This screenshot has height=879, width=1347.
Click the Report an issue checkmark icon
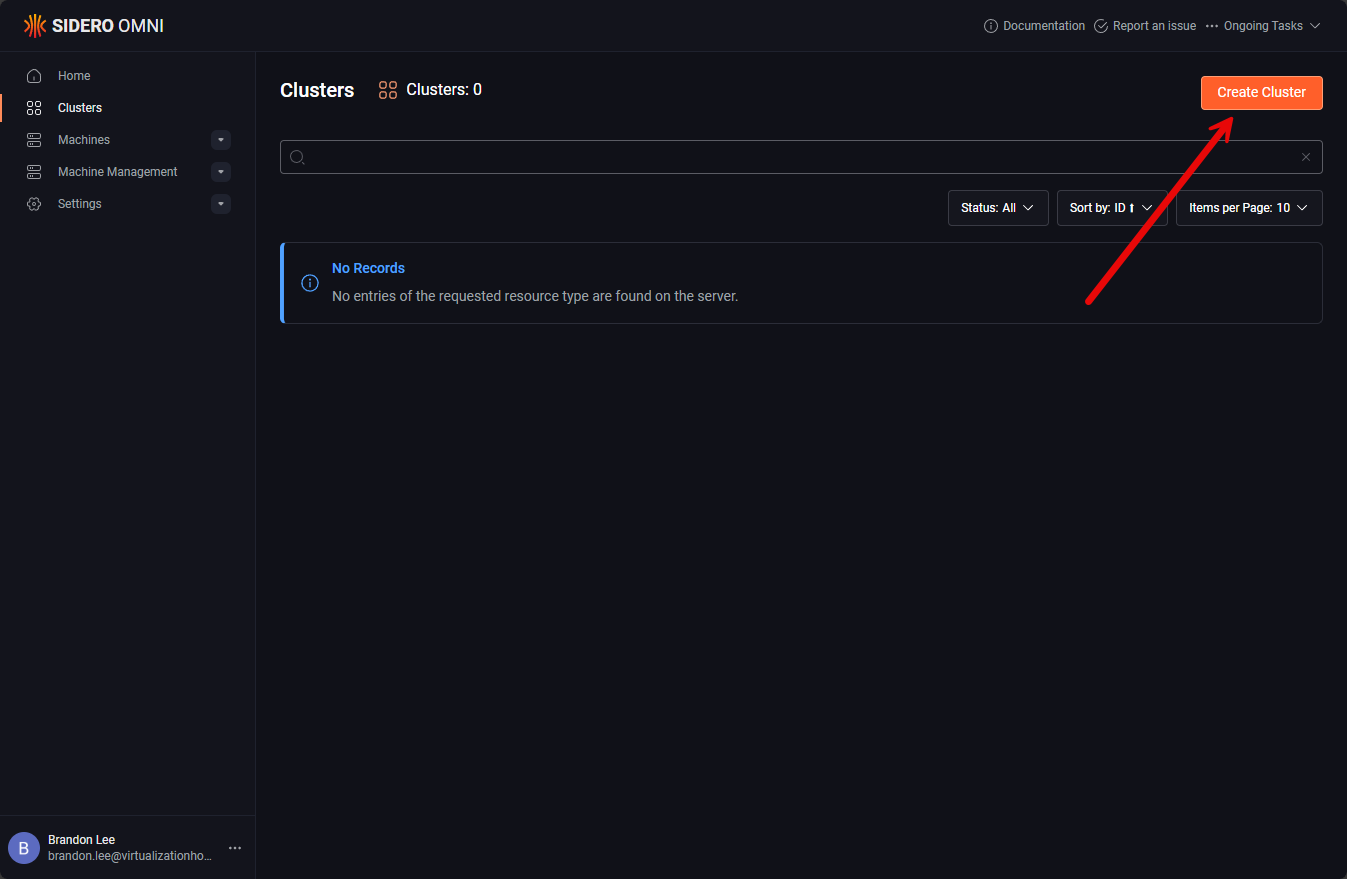pos(1101,26)
